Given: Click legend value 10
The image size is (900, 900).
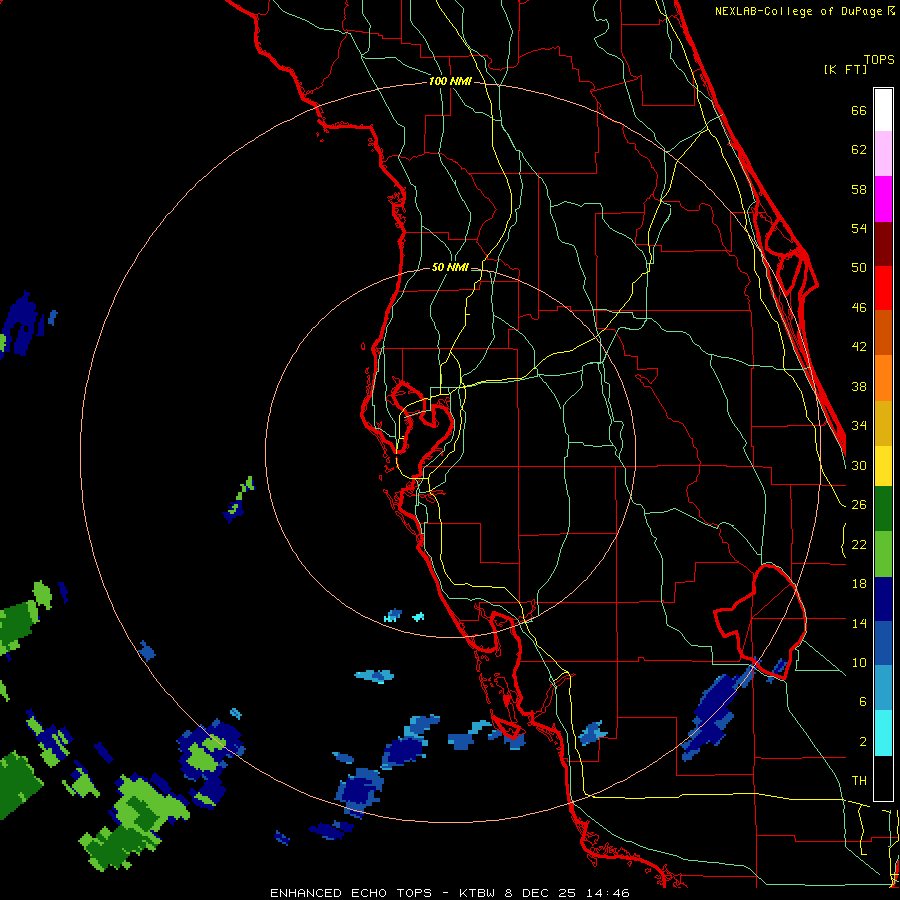Looking at the screenshot, I should coord(859,663).
